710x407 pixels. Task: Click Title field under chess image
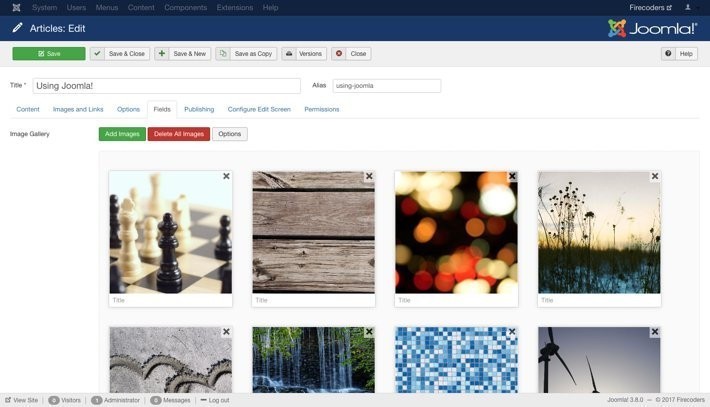(171, 300)
